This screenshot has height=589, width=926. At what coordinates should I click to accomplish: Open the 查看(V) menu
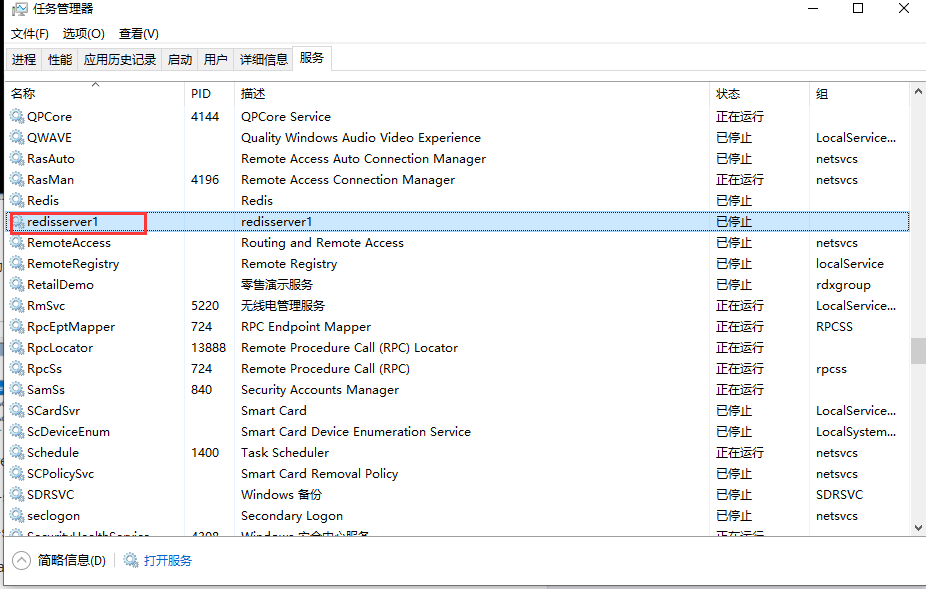coord(138,33)
